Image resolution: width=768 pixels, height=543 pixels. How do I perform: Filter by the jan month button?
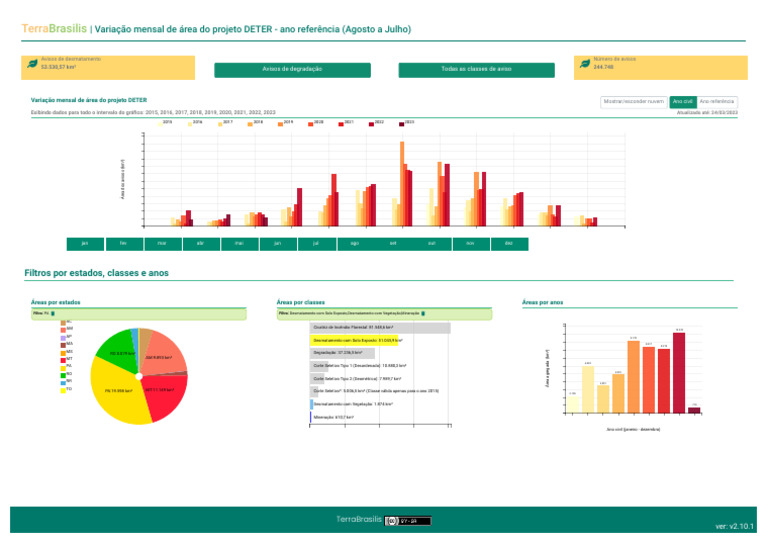point(85,244)
